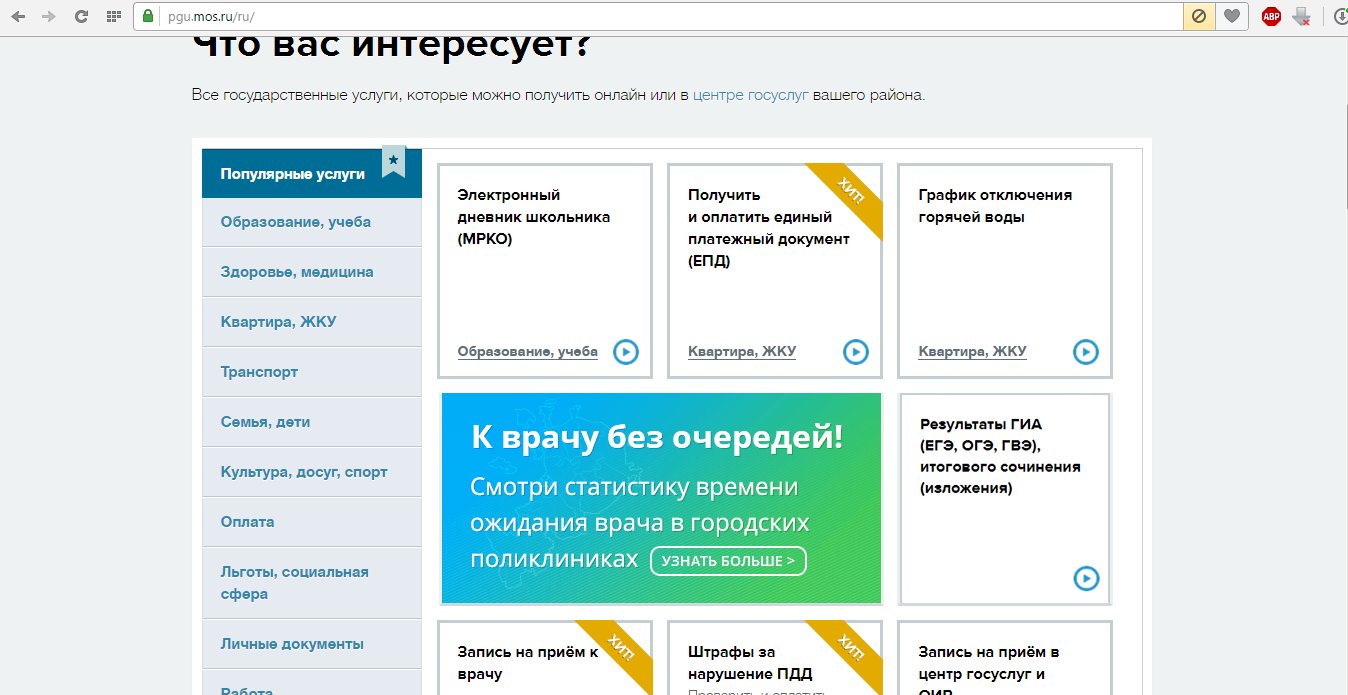Image resolution: width=1348 pixels, height=695 pixels.
Task: Select Транспорт category
Action: point(312,372)
